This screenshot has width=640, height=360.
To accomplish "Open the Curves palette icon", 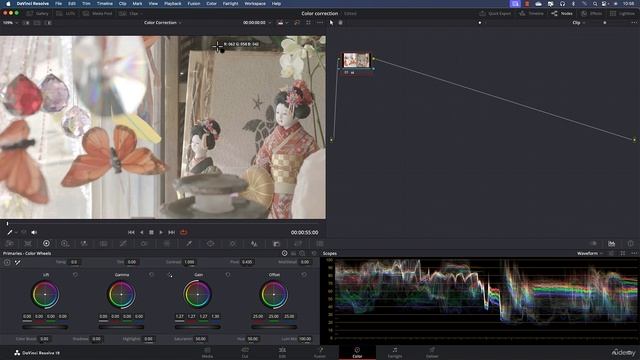I will click(123, 244).
